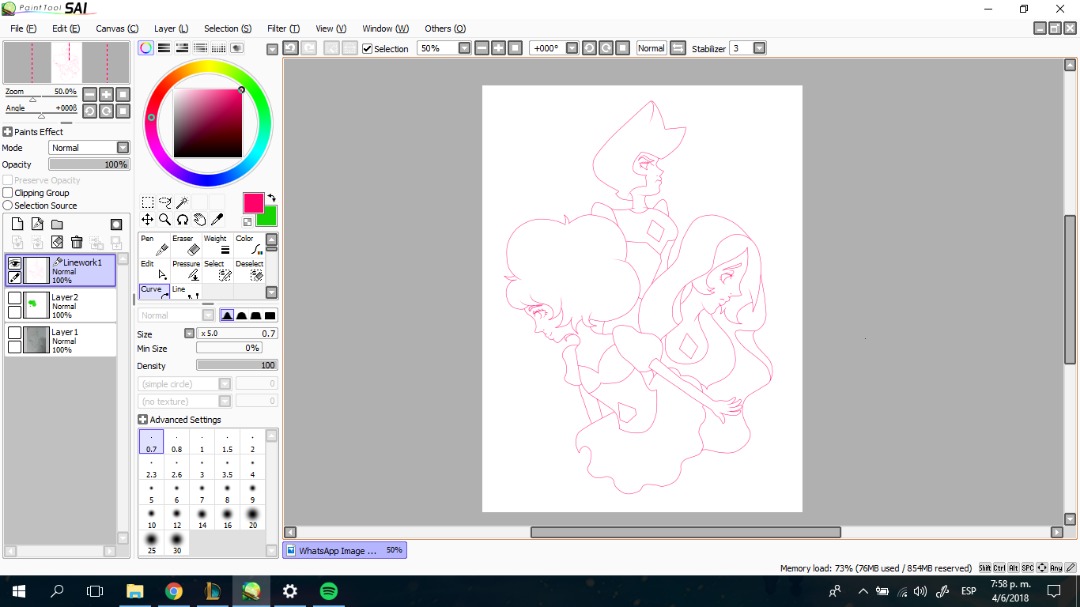
Task: Select the Lasso tool
Action: [165, 203]
